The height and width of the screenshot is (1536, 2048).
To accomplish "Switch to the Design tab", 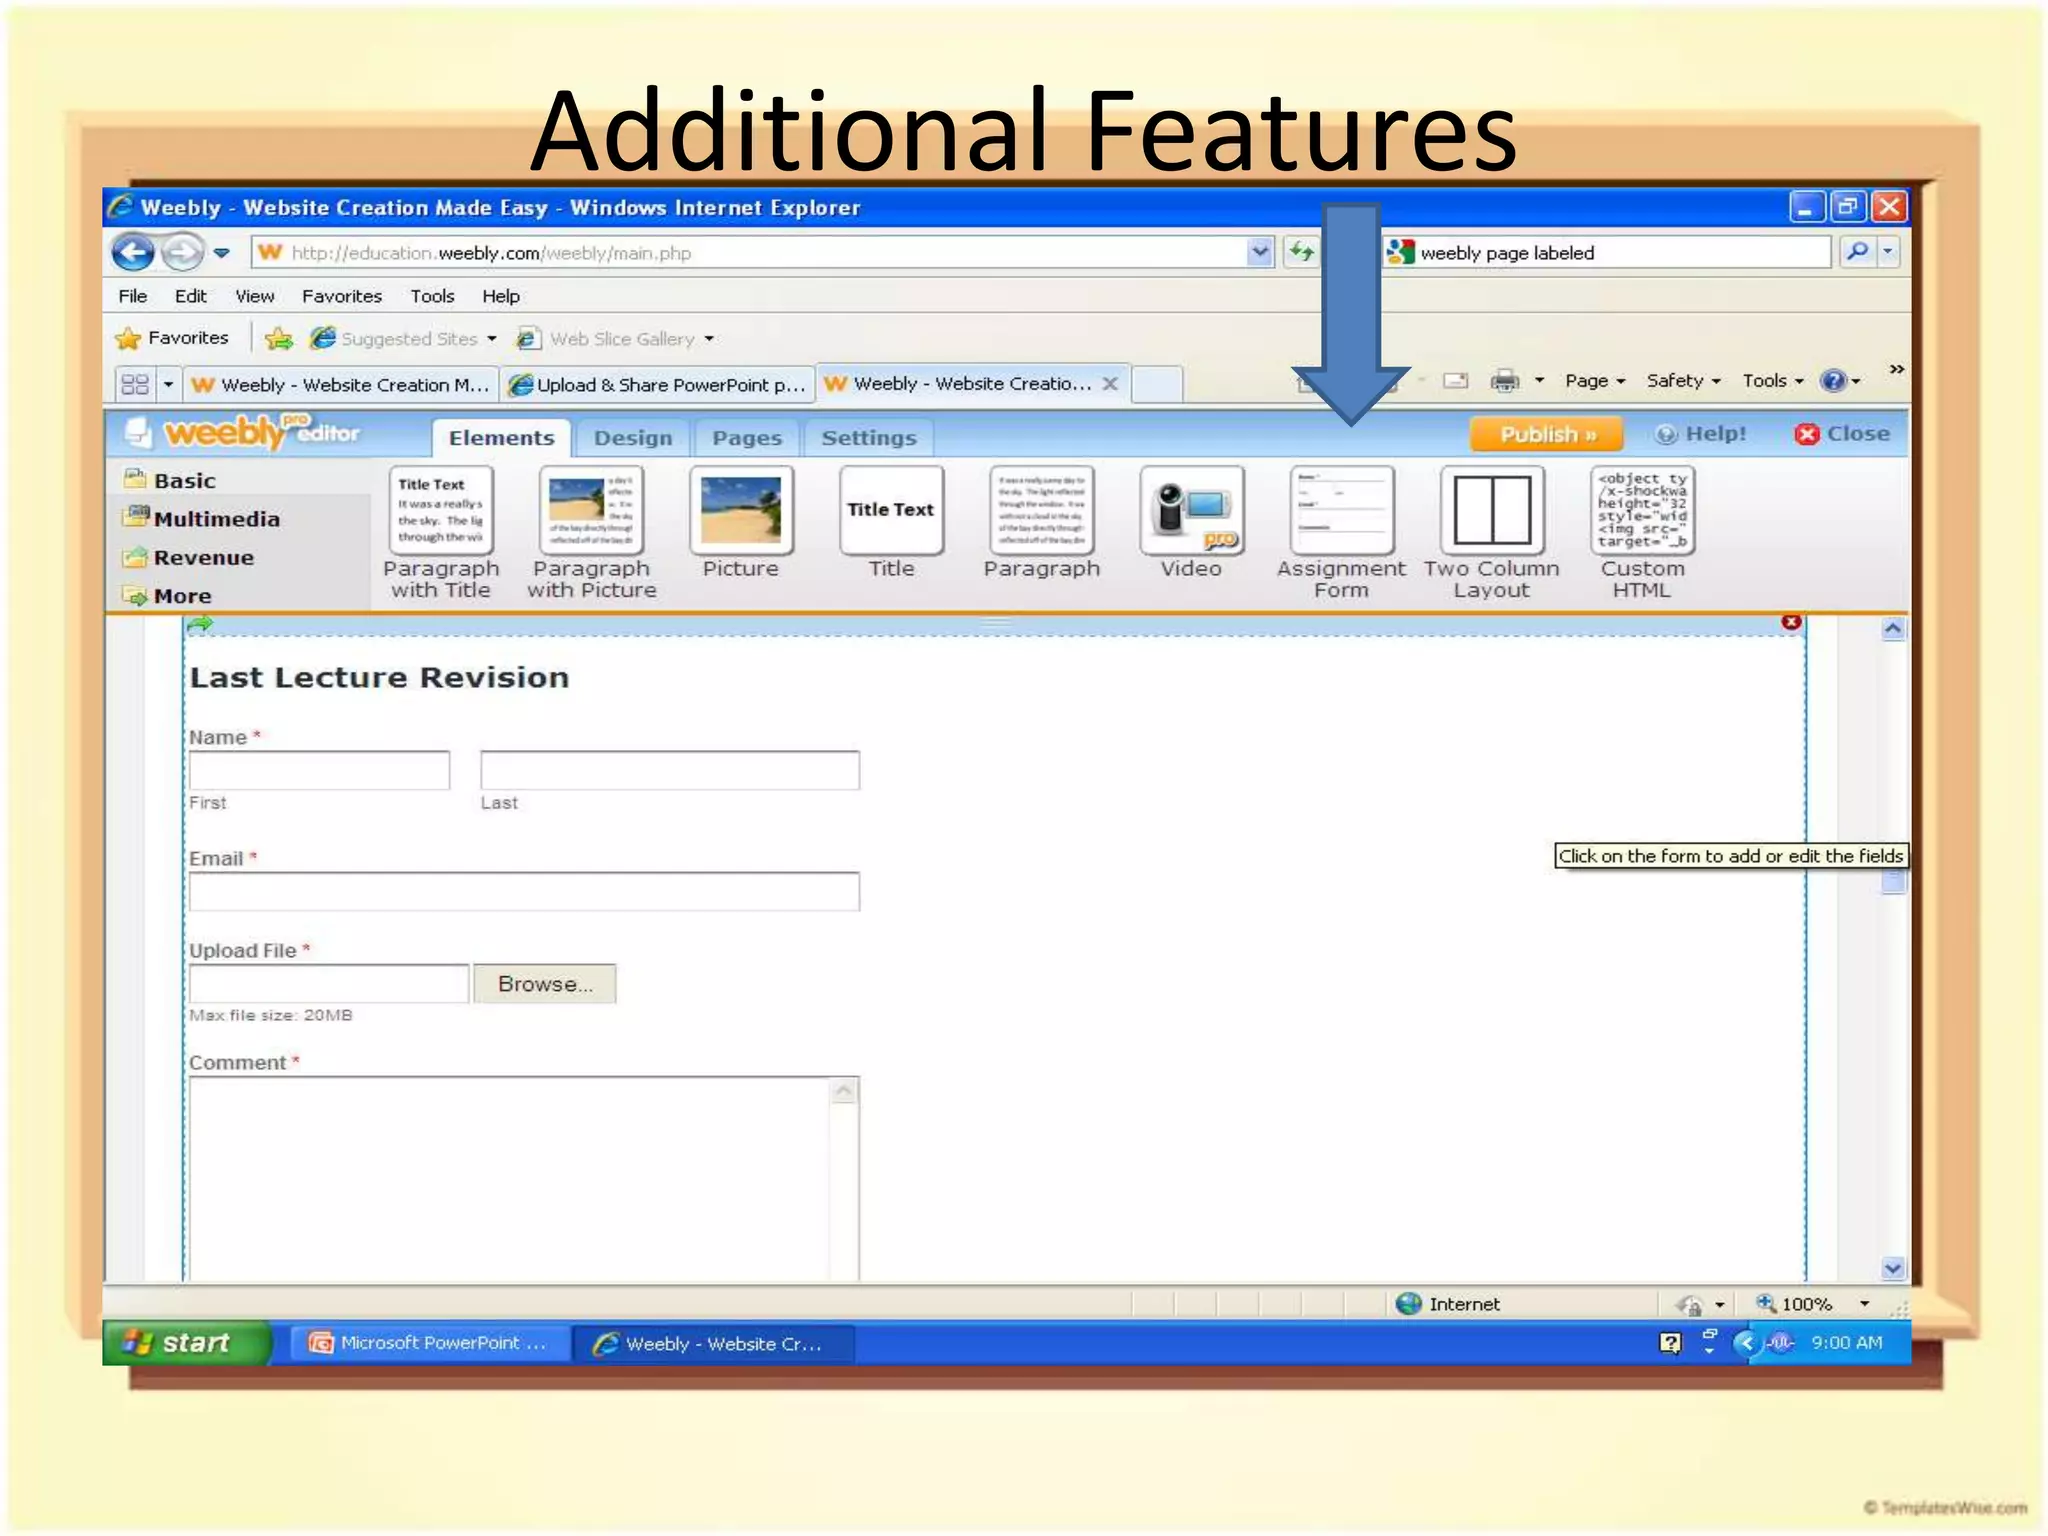I will [x=633, y=438].
